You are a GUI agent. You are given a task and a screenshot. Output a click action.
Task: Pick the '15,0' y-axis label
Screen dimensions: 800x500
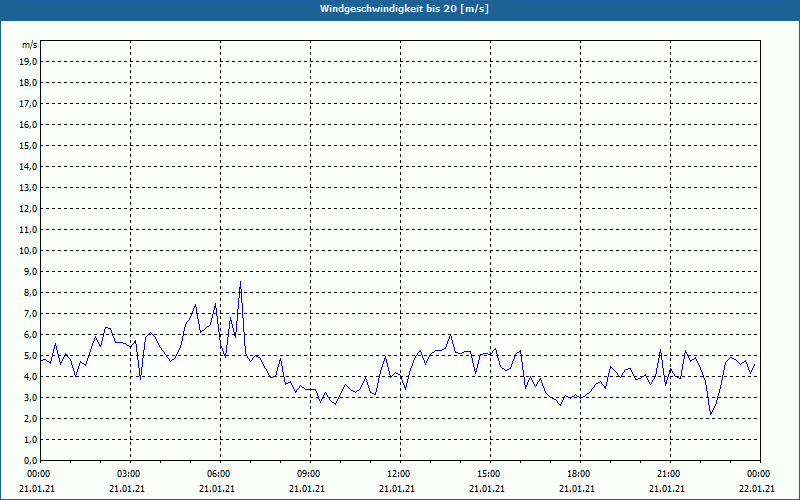click(29, 145)
